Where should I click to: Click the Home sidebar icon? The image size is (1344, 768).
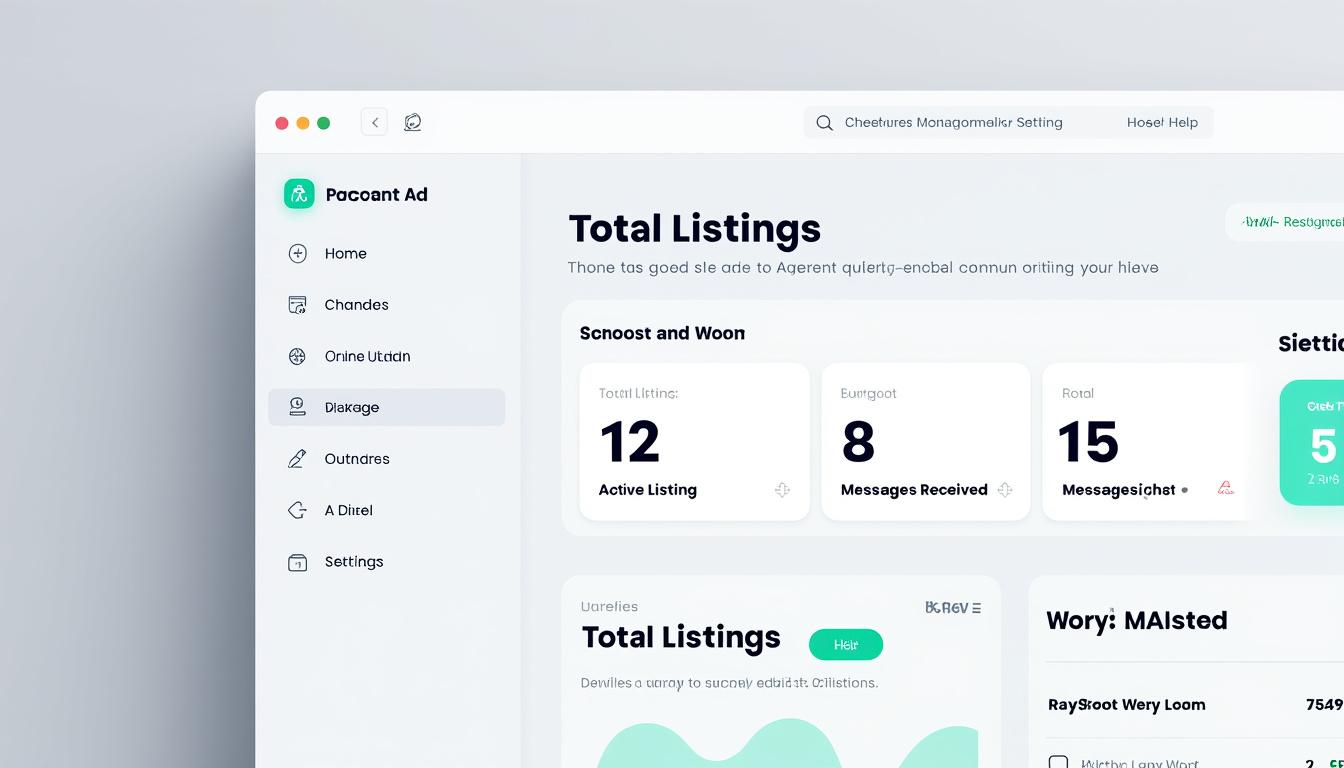point(297,253)
